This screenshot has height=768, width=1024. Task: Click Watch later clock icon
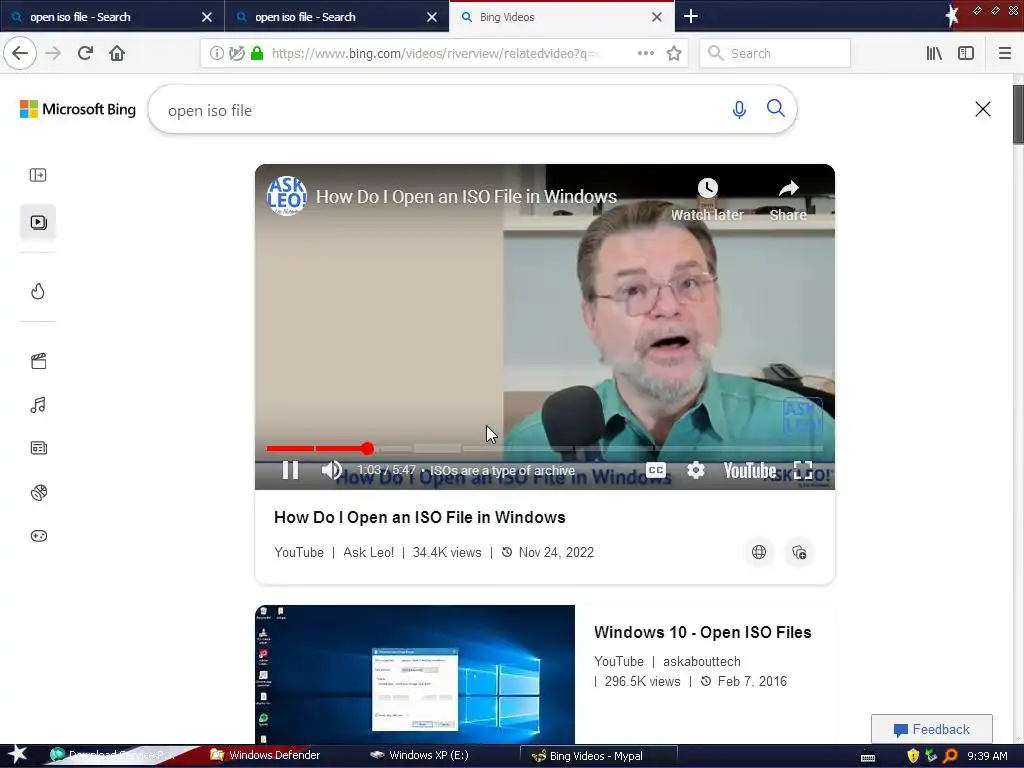pyautogui.click(x=707, y=188)
